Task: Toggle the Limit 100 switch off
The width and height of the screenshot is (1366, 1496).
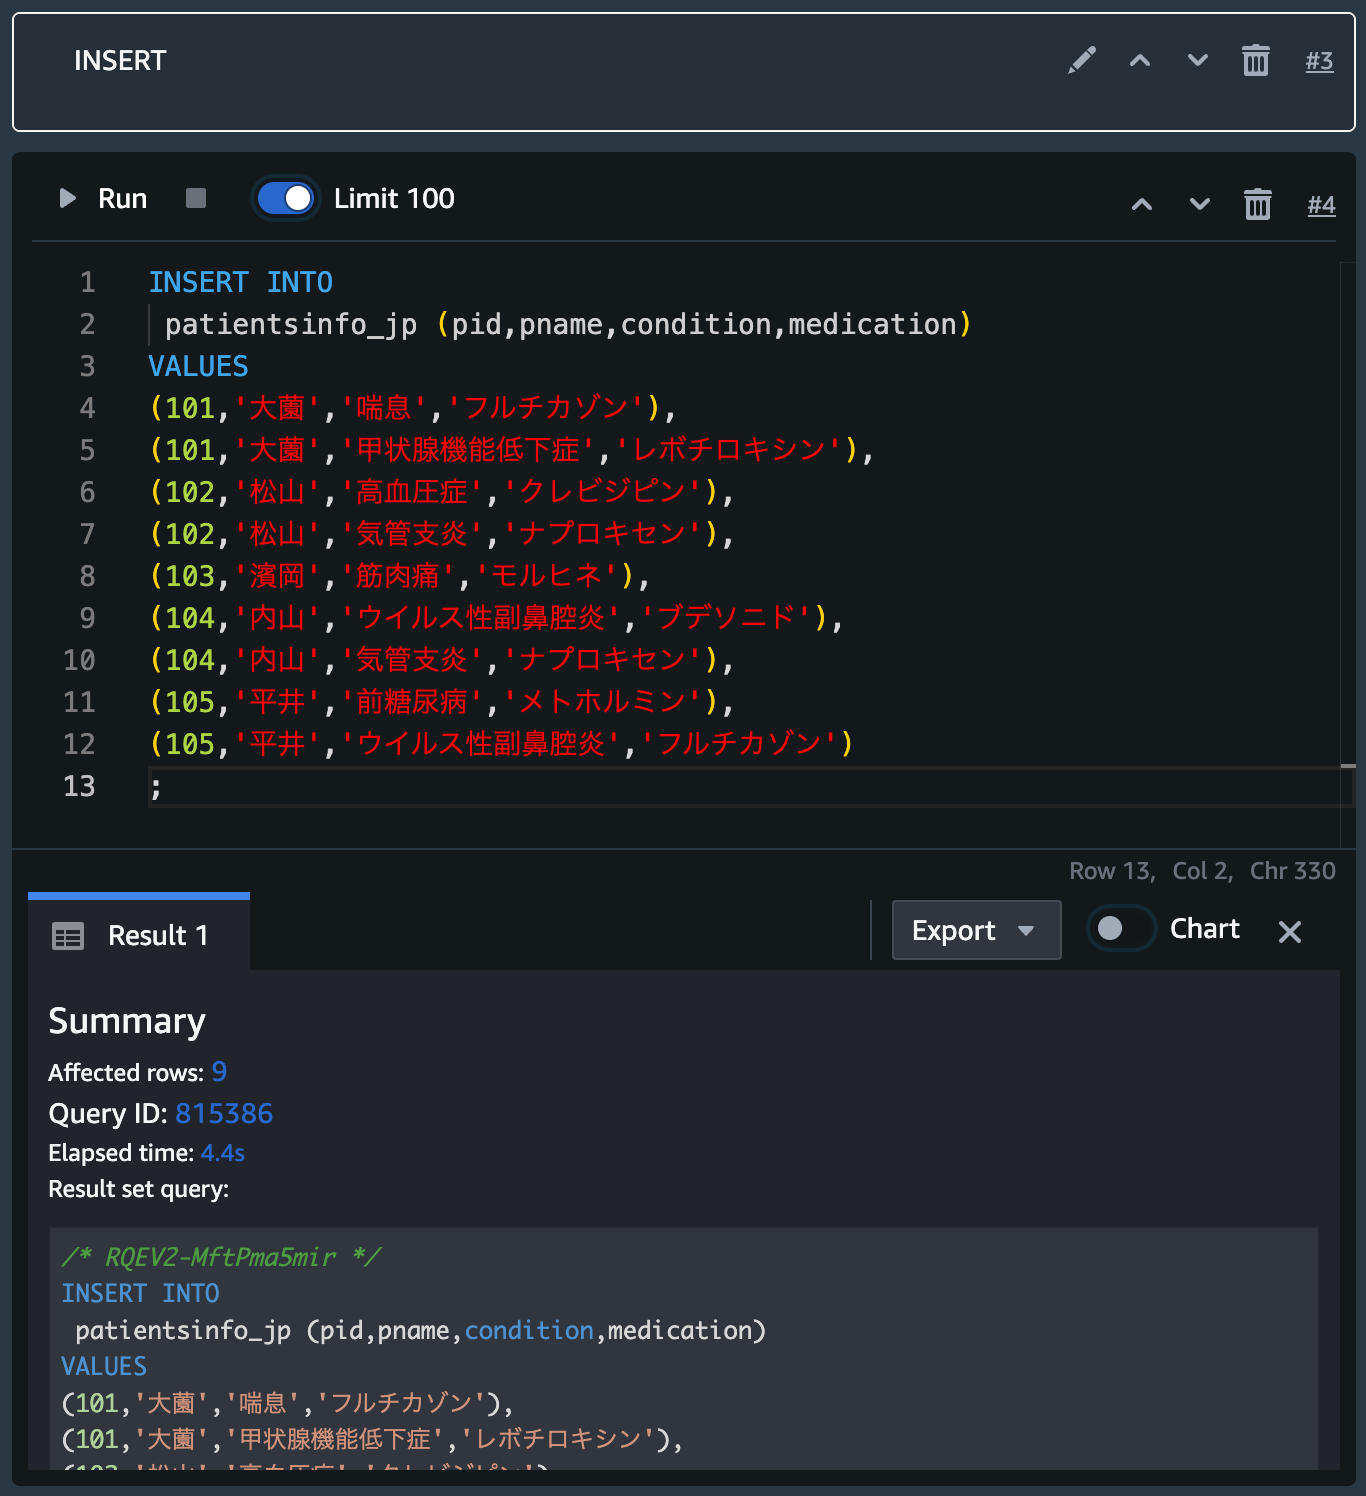Action: (285, 198)
